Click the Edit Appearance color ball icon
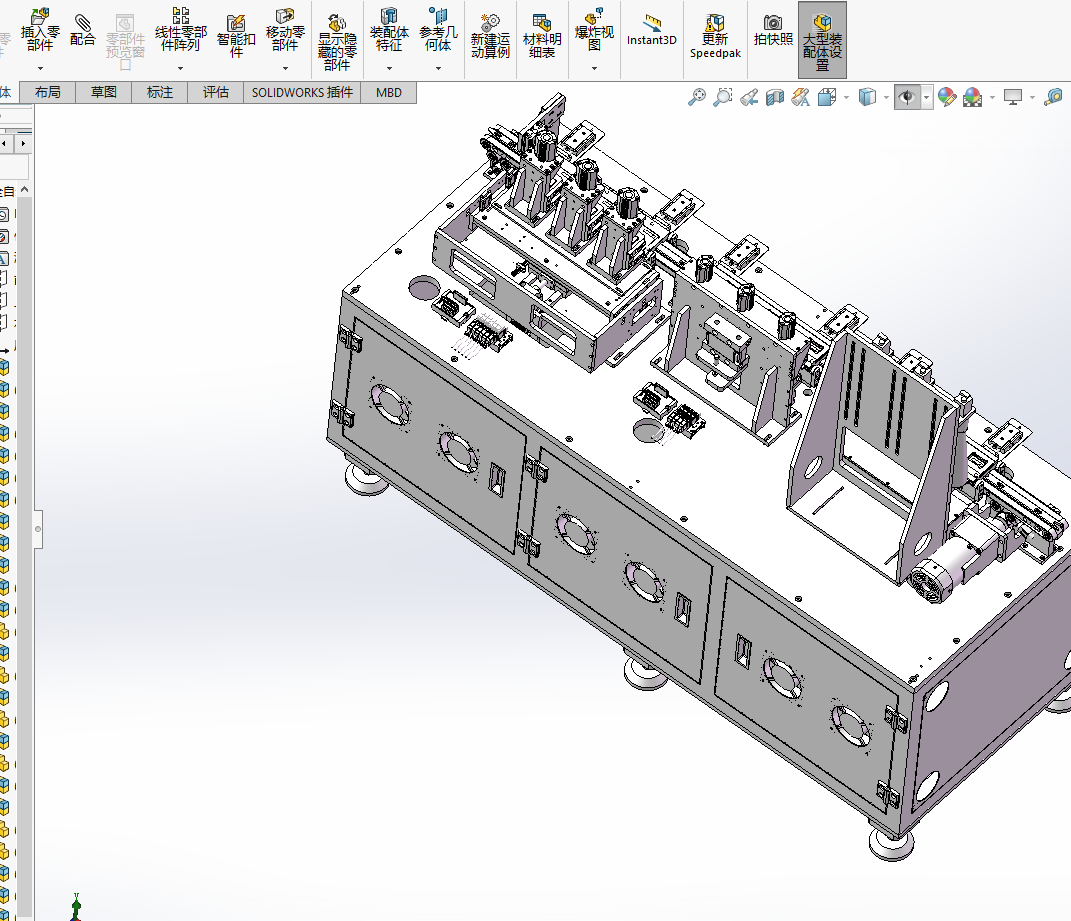This screenshot has width=1071, height=921. 946,97
